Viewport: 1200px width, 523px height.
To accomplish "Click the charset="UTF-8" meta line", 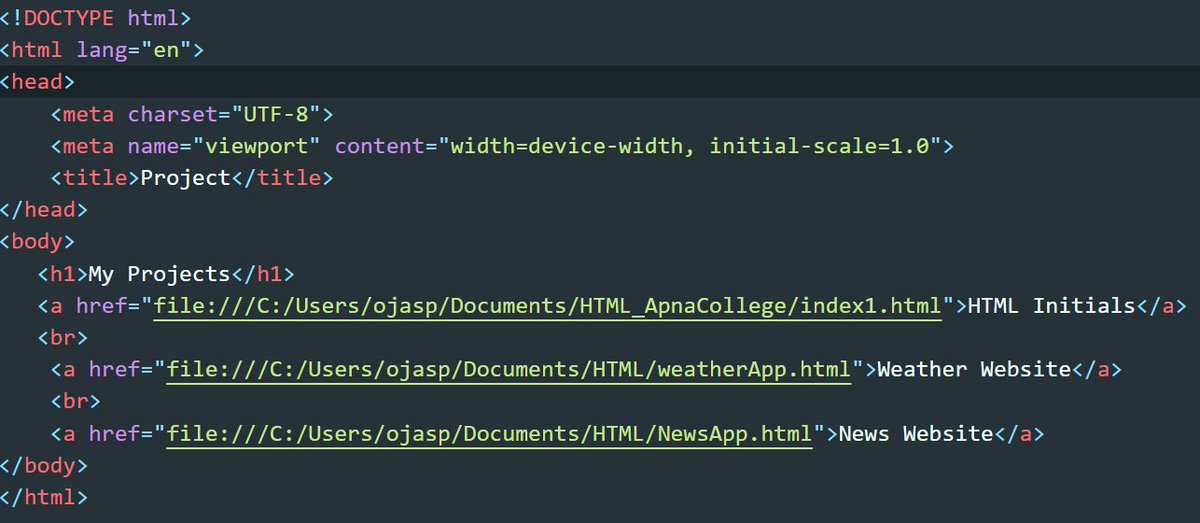I will point(192,114).
